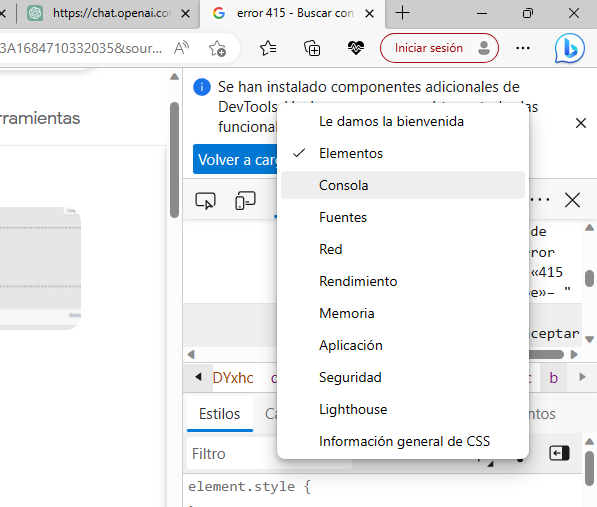Open Información general de CSS item

pyautogui.click(x=403, y=441)
